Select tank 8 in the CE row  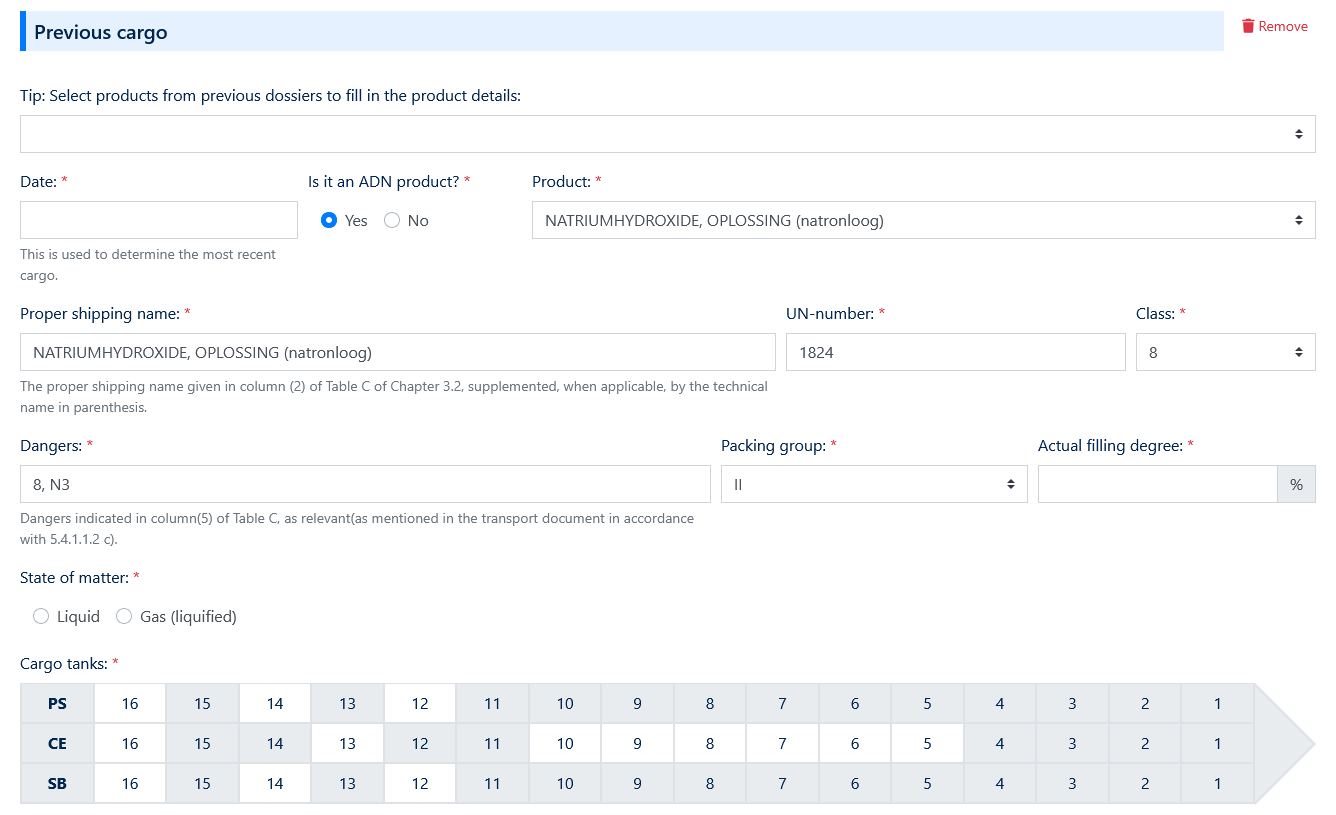(709, 743)
